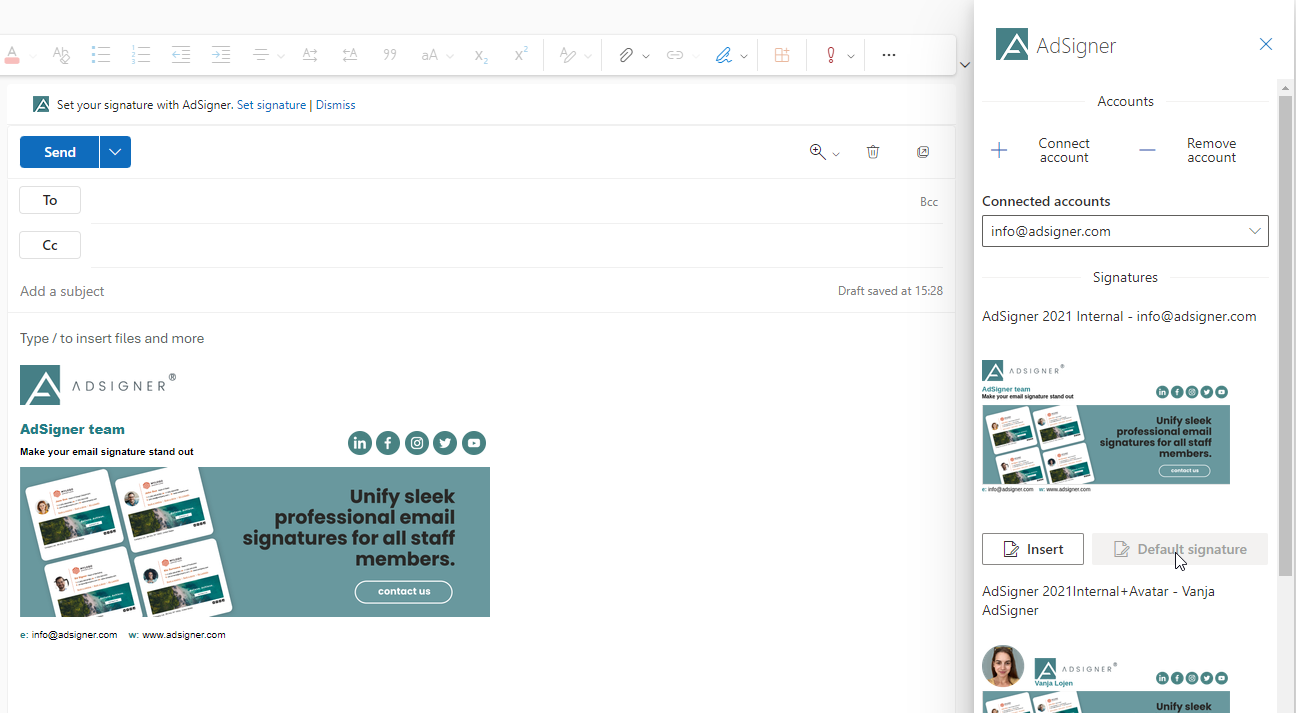The height and width of the screenshot is (713, 1296).
Task: Open the apps add-in icon
Action: (x=782, y=55)
